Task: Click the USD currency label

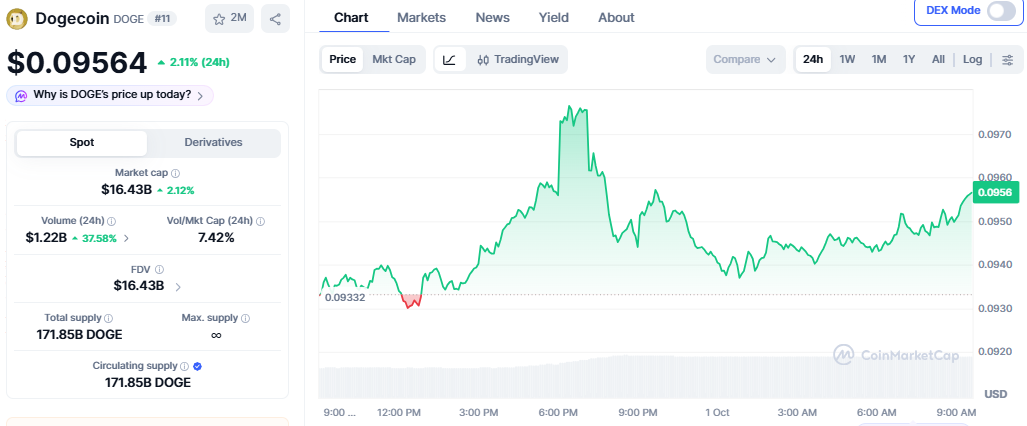Action: click(x=996, y=394)
